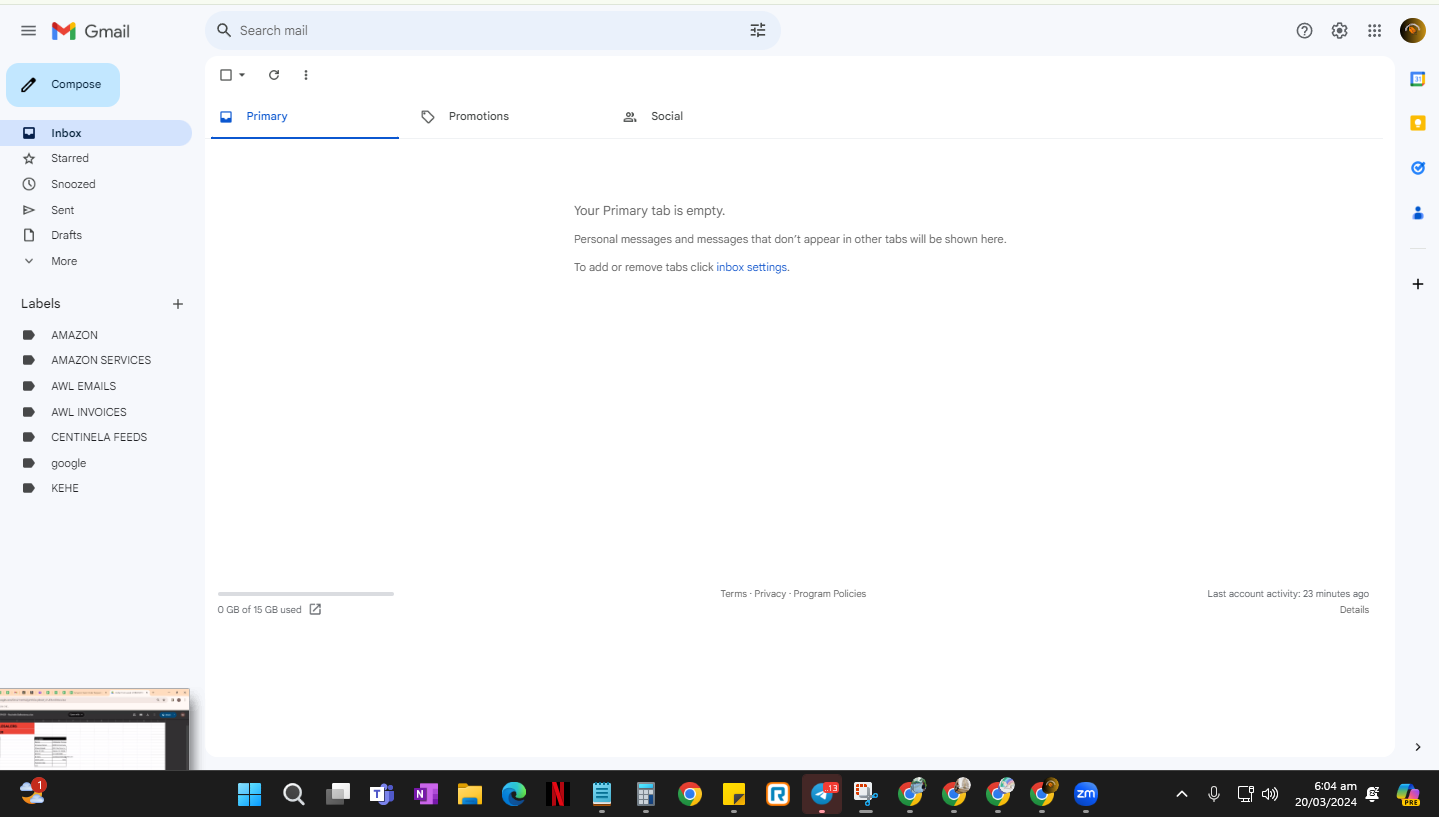Open the Windows Start menu
The image size is (1439, 817).
click(x=249, y=795)
